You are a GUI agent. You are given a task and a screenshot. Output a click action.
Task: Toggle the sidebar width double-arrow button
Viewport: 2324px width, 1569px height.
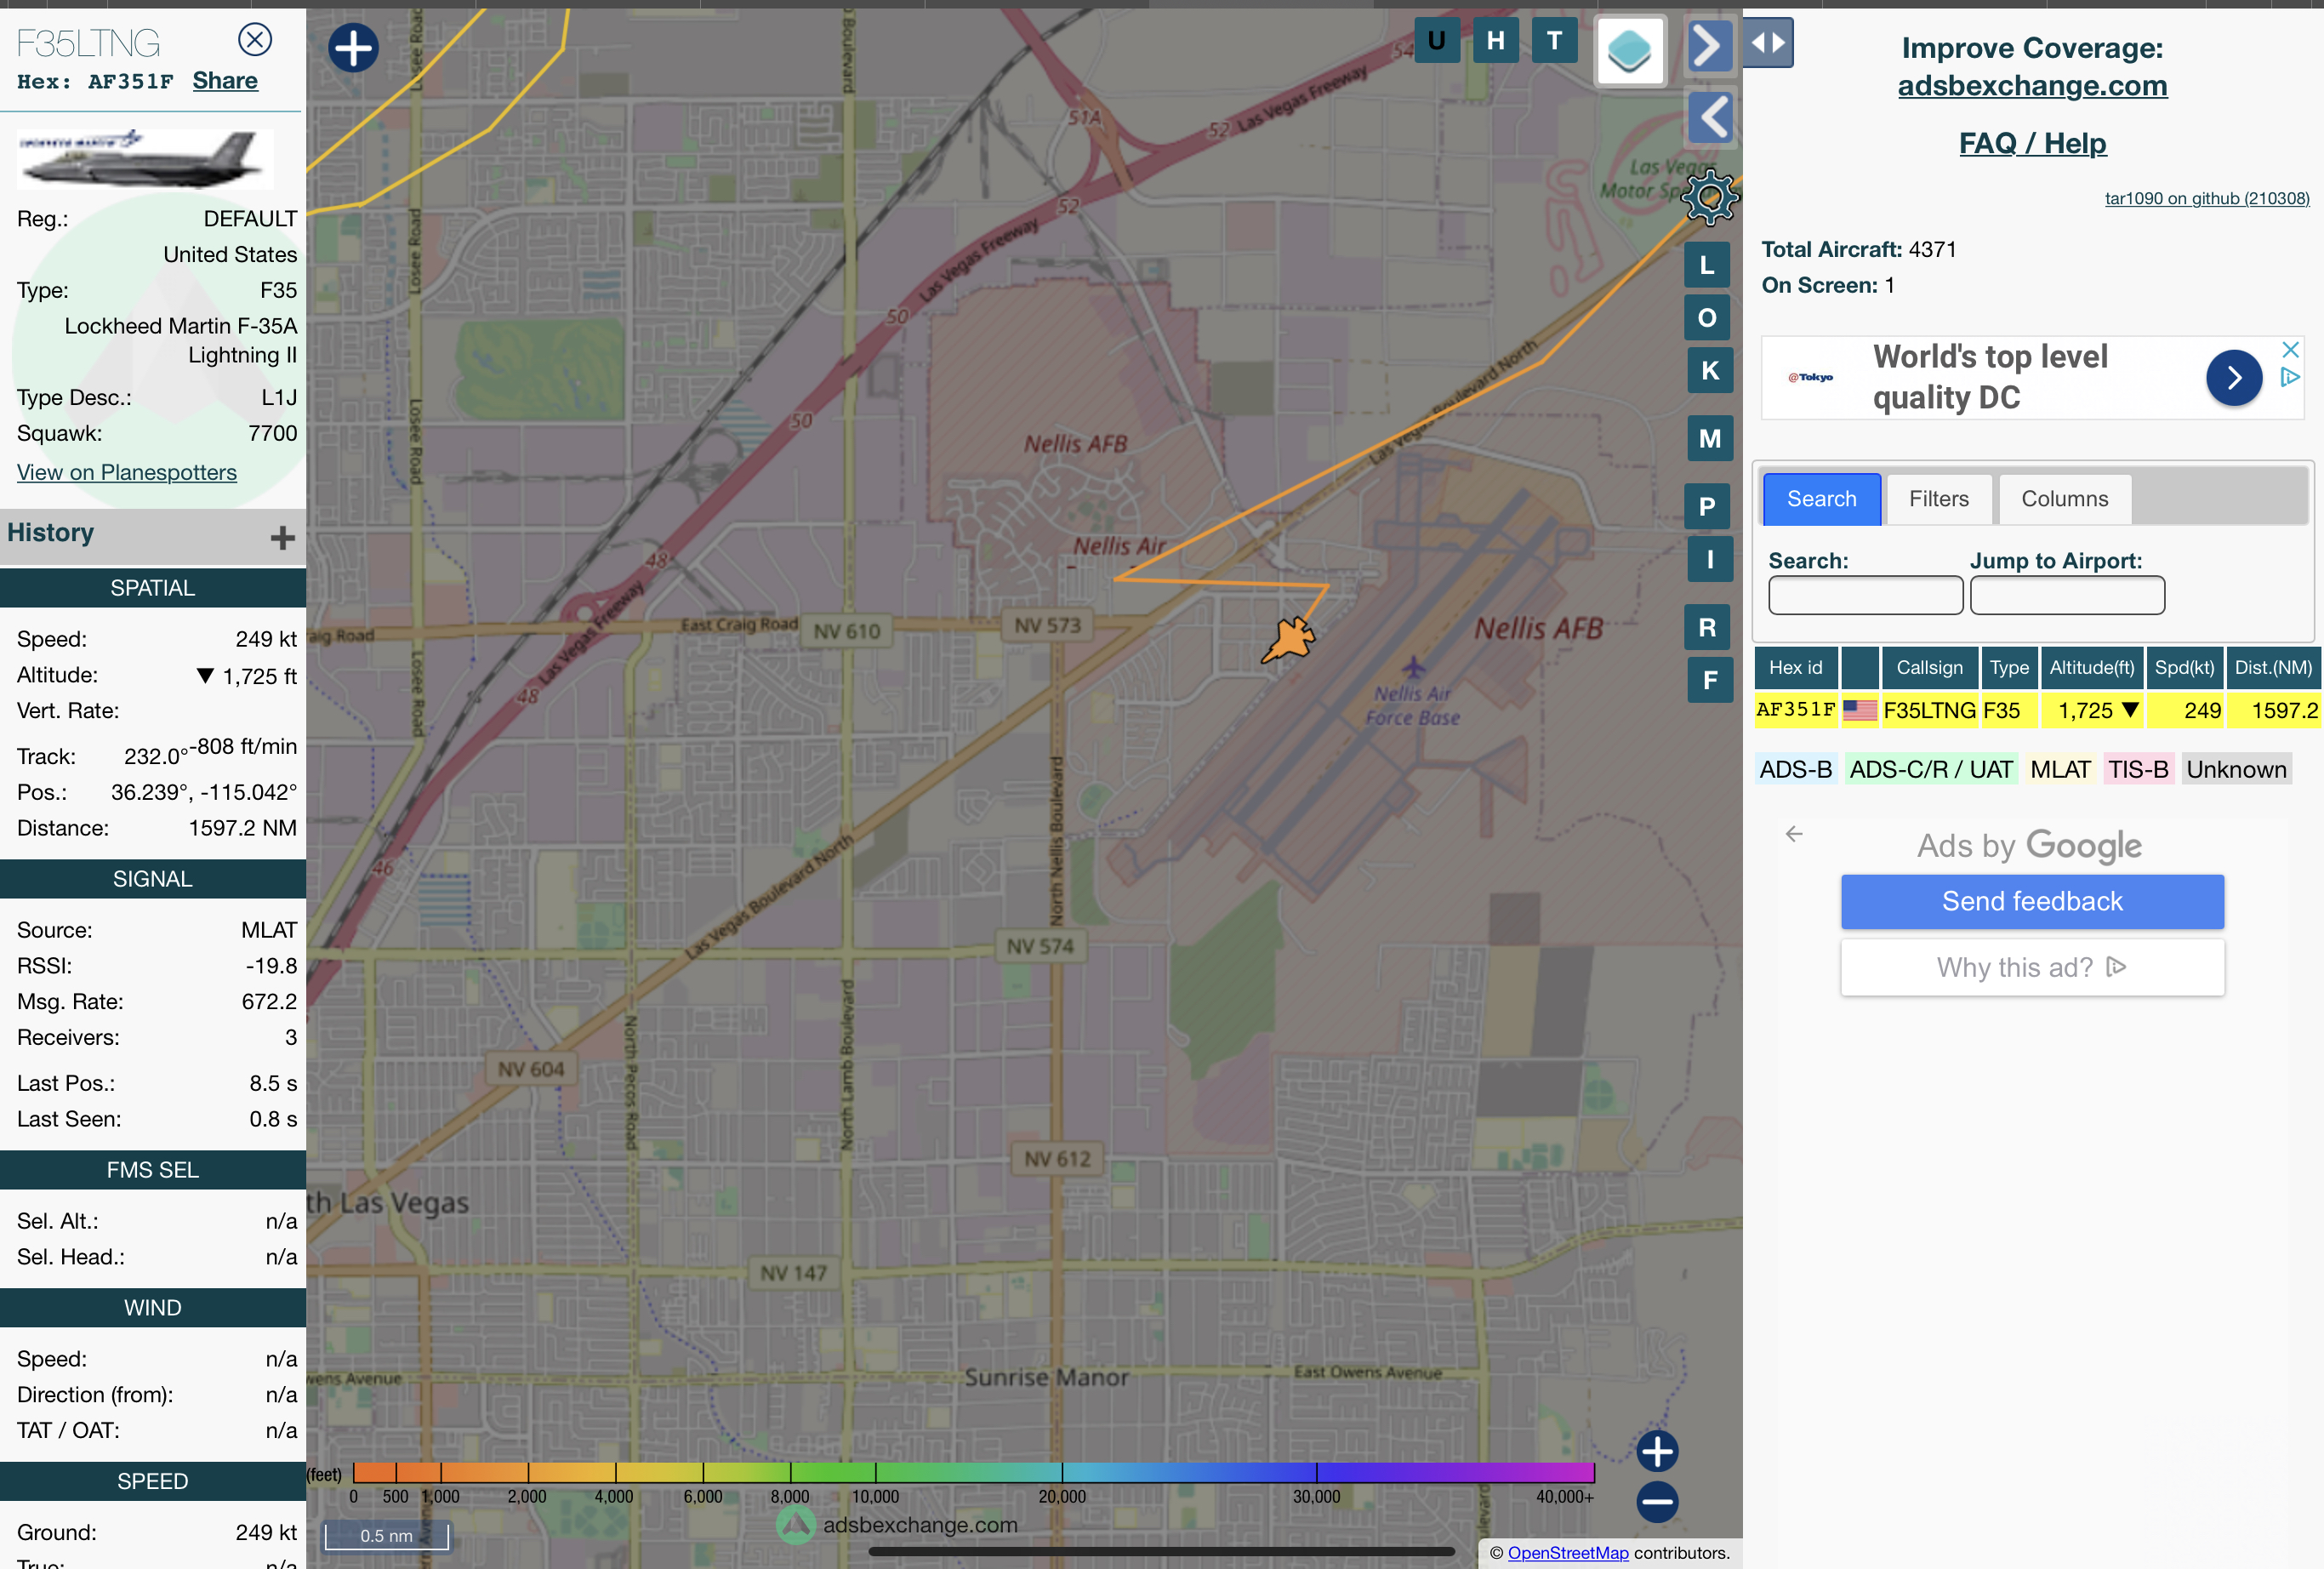1768,42
